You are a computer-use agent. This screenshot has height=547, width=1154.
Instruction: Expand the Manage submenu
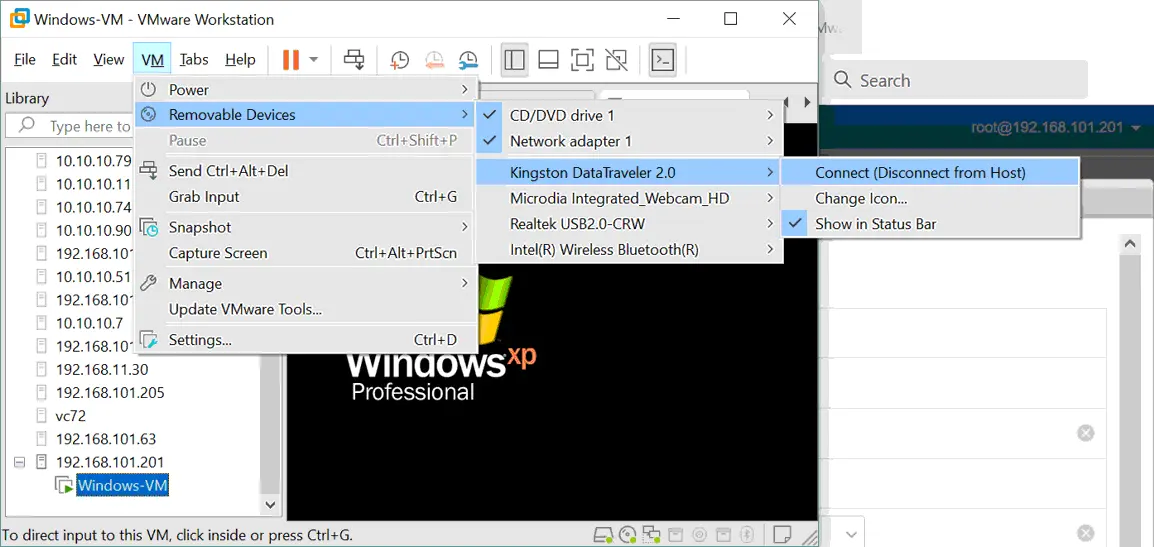coord(464,283)
